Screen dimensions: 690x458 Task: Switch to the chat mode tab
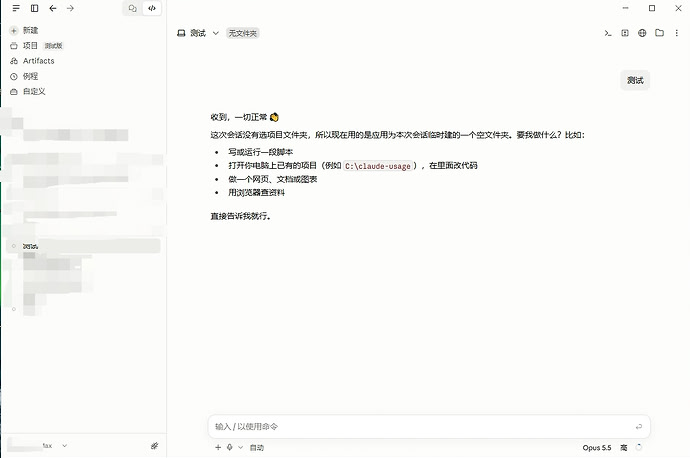(132, 8)
